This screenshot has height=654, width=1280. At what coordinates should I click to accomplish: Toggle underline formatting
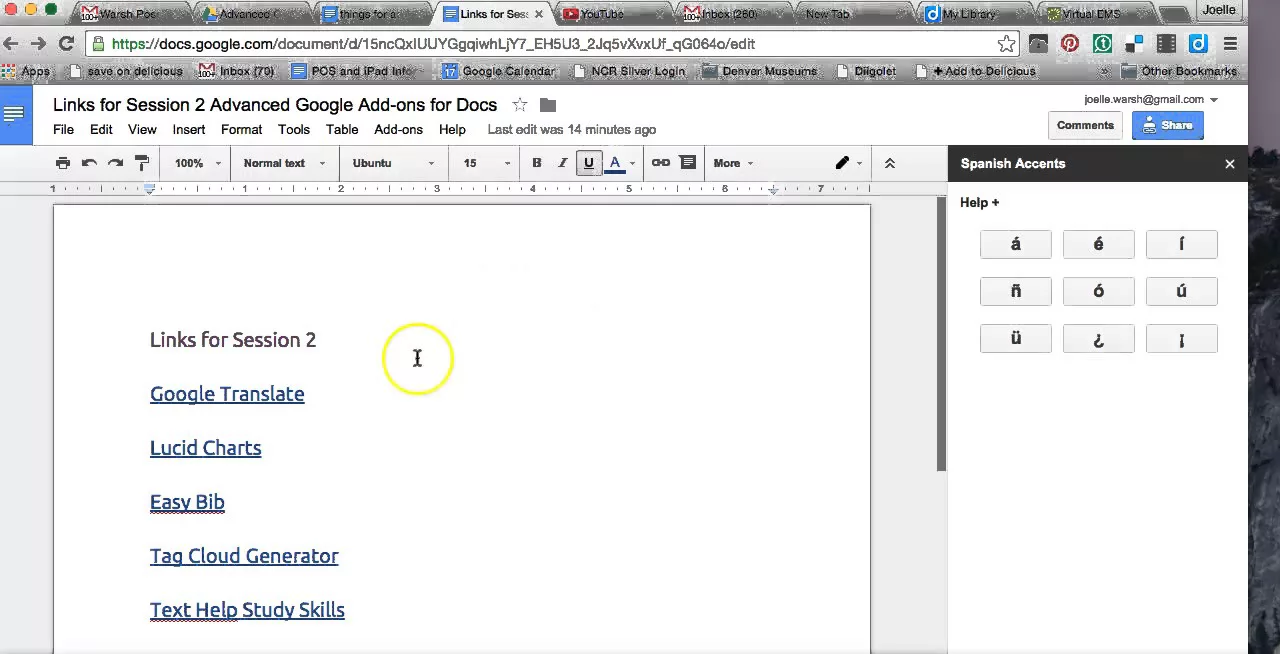coord(589,163)
